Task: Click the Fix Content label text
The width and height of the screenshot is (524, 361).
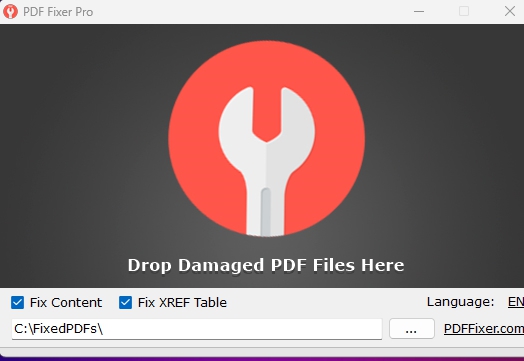Action: click(x=66, y=303)
